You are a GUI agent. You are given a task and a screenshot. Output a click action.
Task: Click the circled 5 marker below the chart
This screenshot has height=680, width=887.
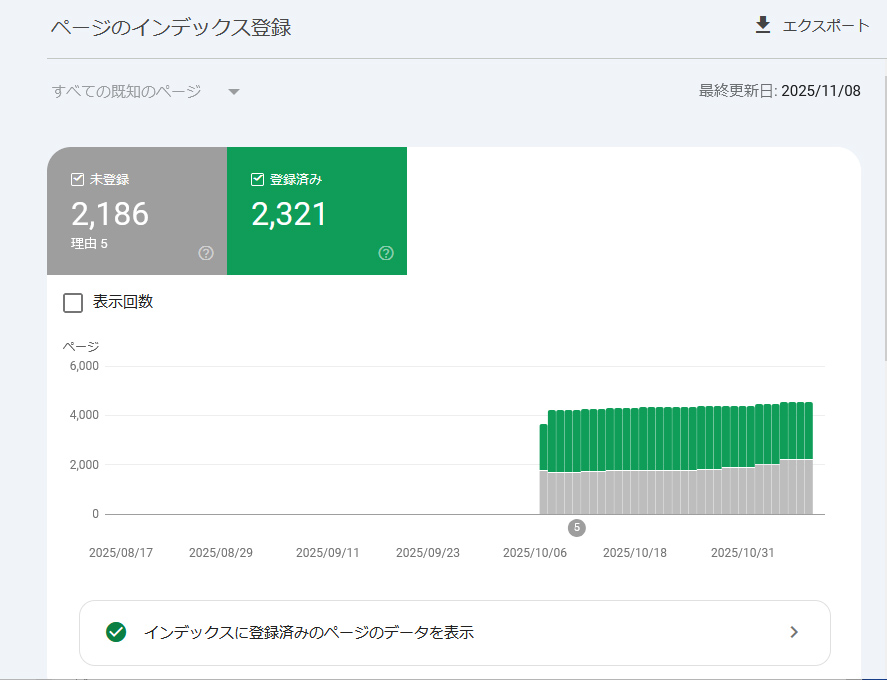(576, 528)
